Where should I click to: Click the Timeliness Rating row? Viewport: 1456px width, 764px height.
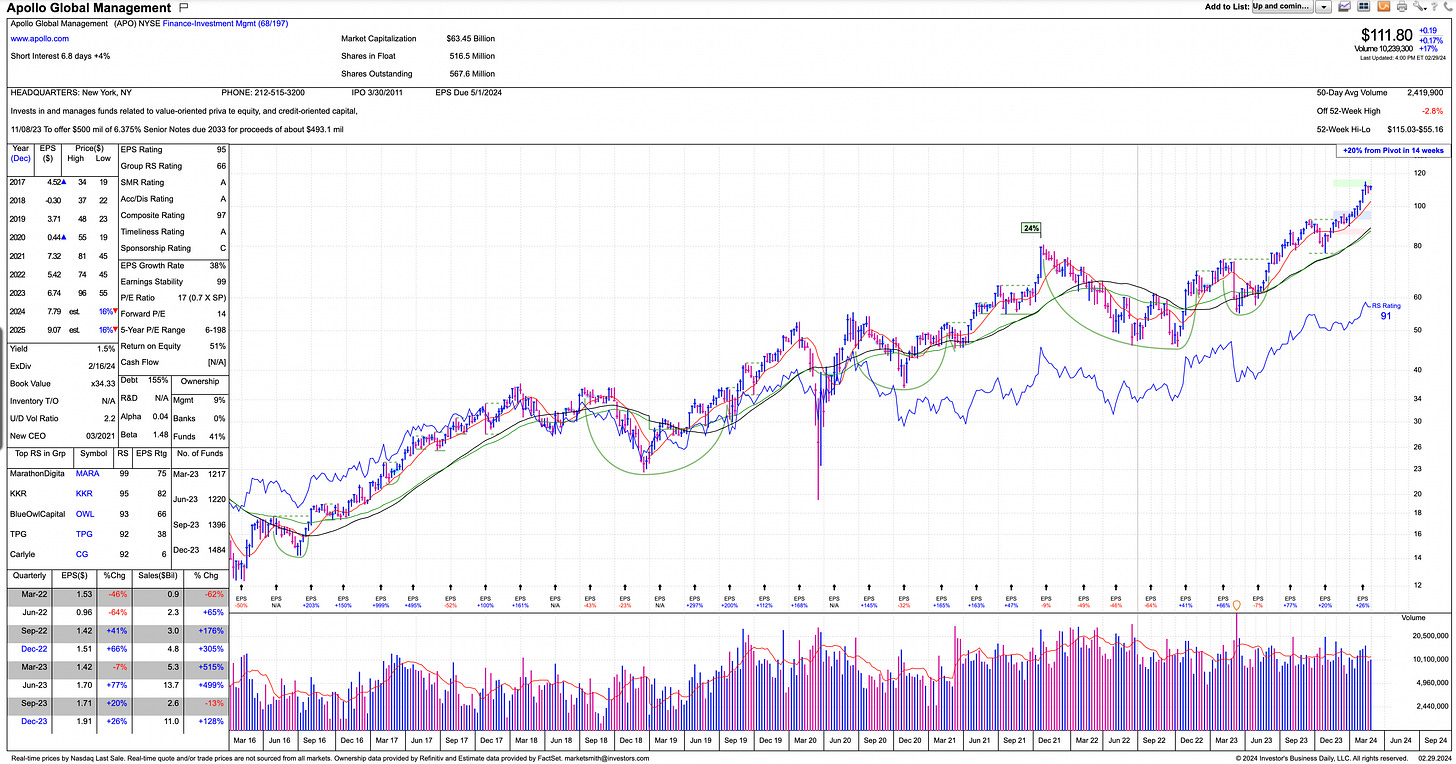coord(173,232)
